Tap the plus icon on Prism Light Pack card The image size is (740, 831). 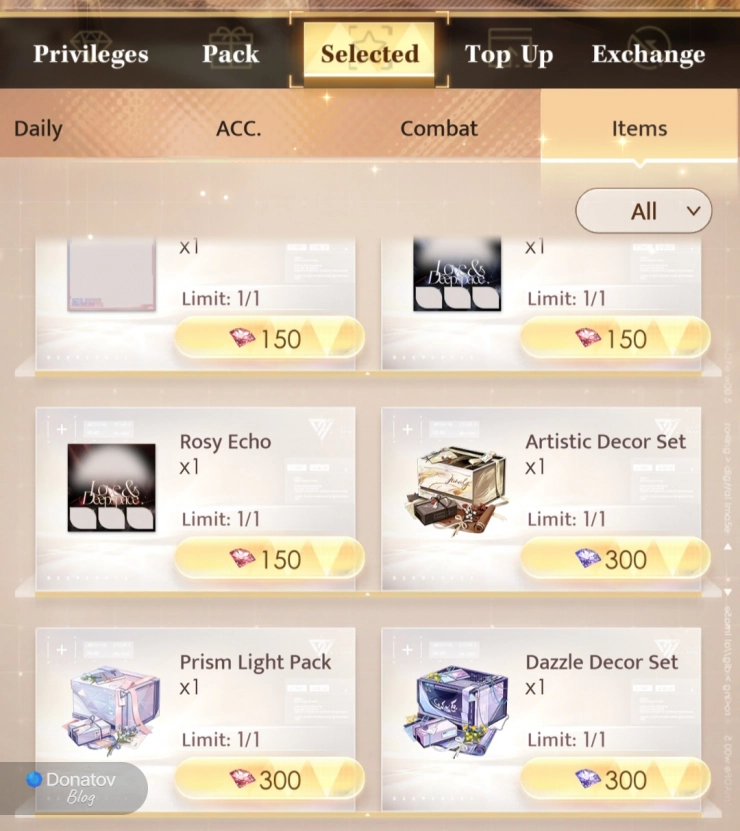coord(62,650)
